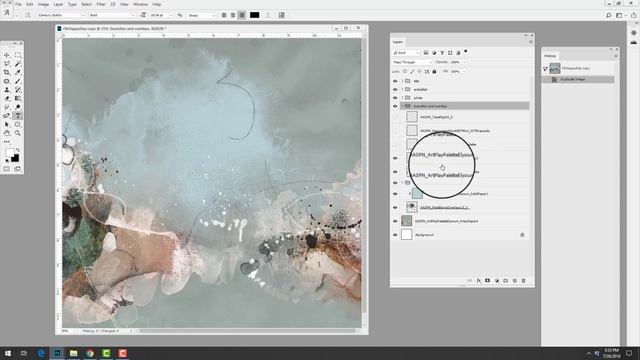Show the hidden first layer in transfers group
This screenshot has width=640, height=360.
click(x=395, y=117)
